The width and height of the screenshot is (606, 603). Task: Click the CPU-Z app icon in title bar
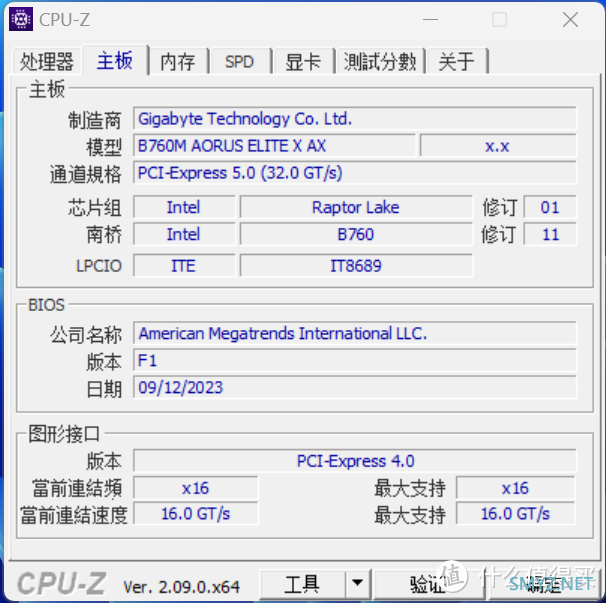point(21,19)
